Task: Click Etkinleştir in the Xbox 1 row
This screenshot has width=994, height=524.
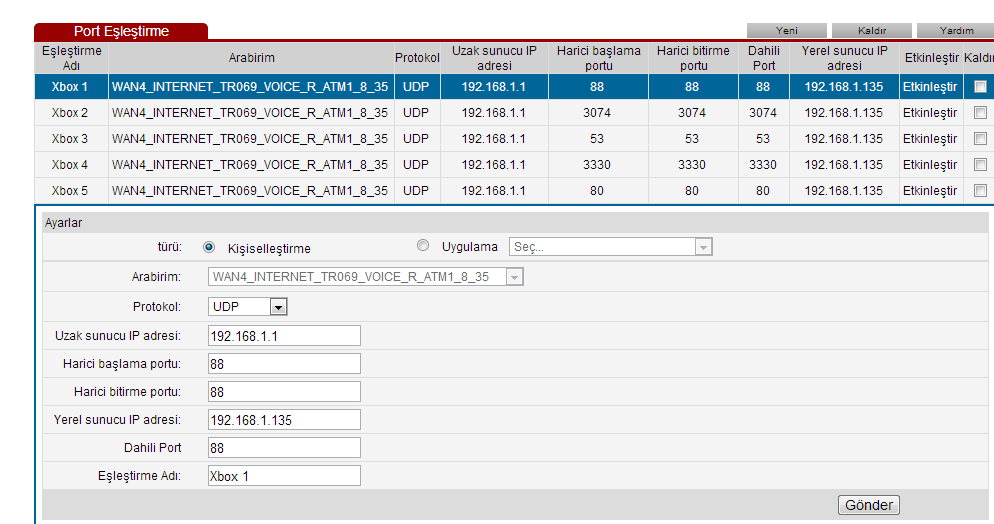Action: (x=930, y=87)
